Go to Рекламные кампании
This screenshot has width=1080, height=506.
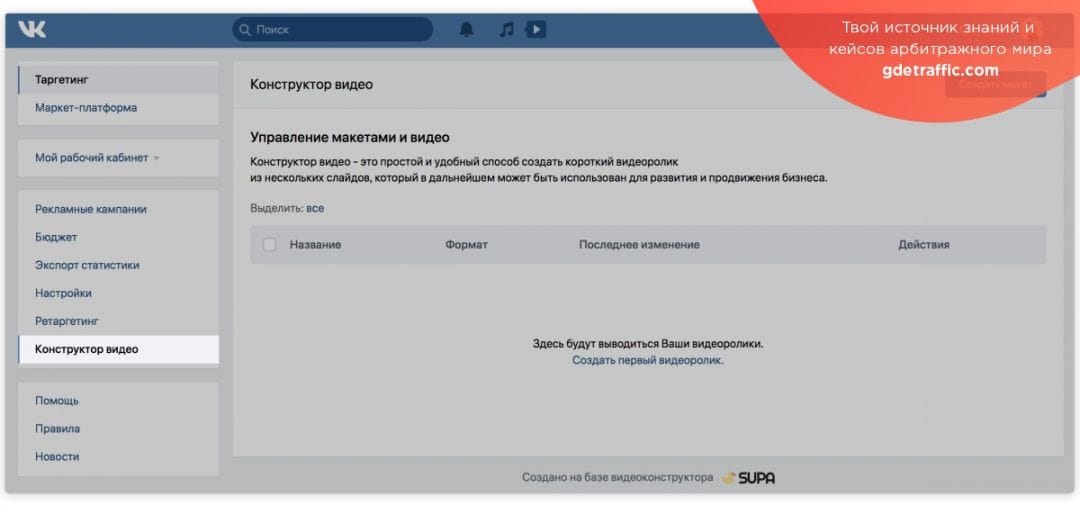pos(91,210)
